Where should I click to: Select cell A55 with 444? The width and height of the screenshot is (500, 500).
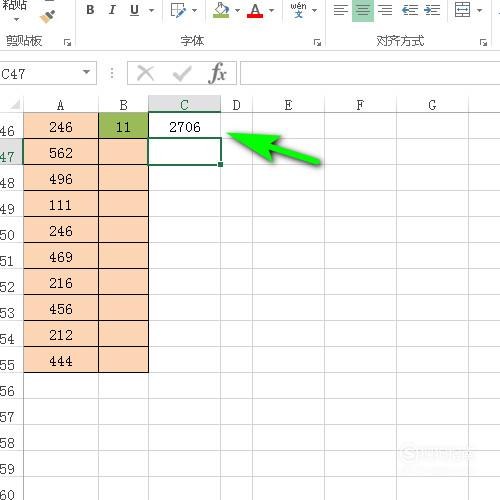pos(61,360)
